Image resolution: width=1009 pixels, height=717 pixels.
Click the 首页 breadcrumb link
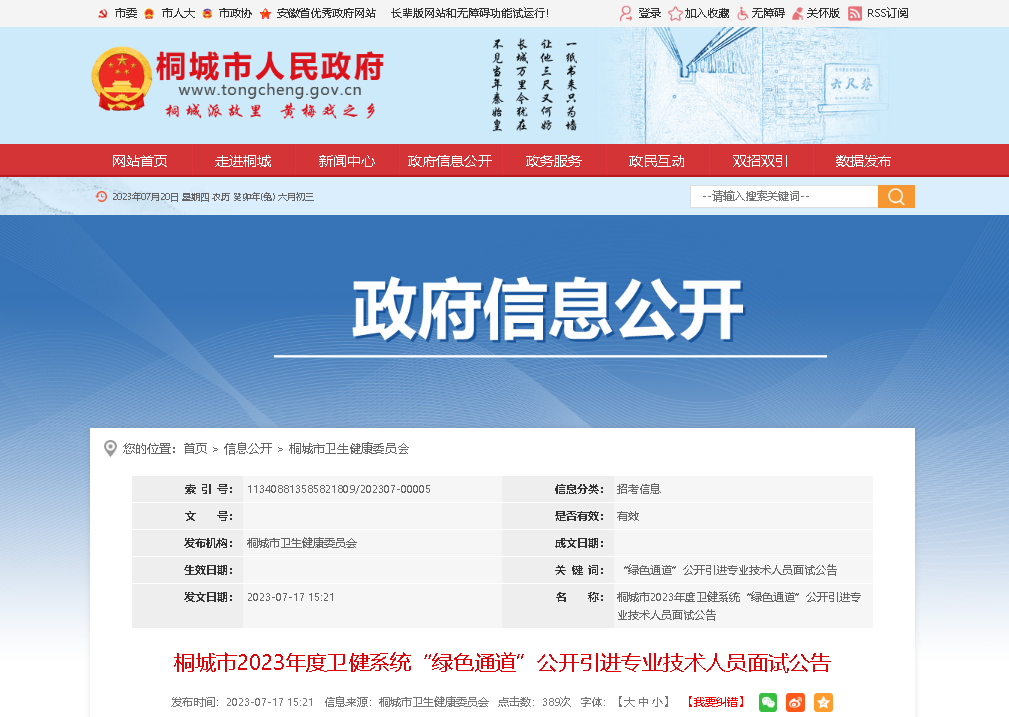(195, 449)
